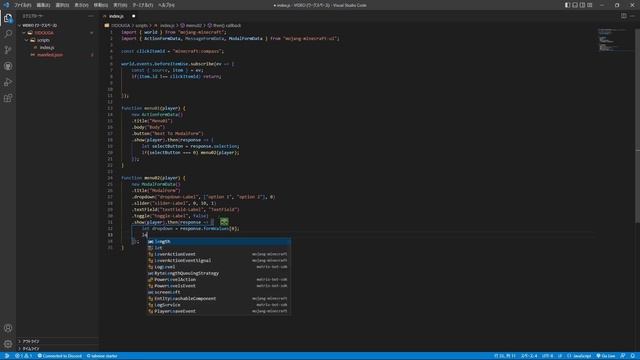Screen dimensions: 640x360
Task: Click scripts in the breadcrumb
Action: pyautogui.click(x=141, y=25)
